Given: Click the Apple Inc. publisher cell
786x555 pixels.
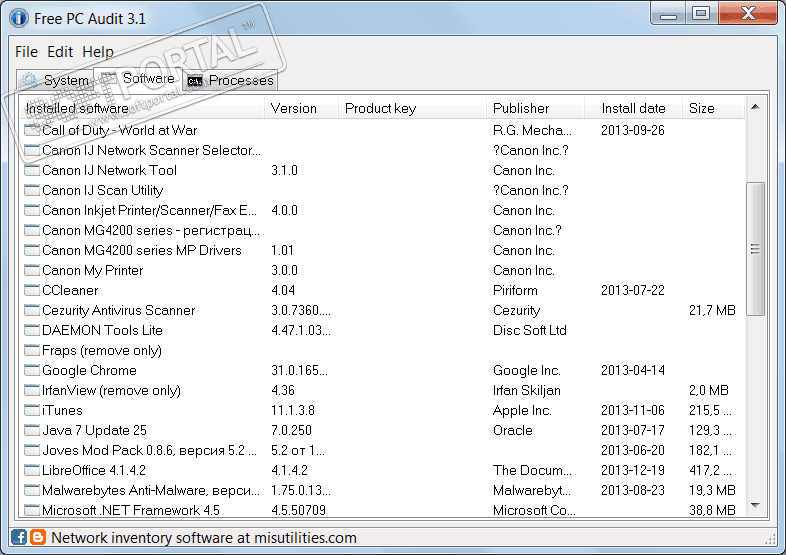Looking at the screenshot, I should [522, 411].
